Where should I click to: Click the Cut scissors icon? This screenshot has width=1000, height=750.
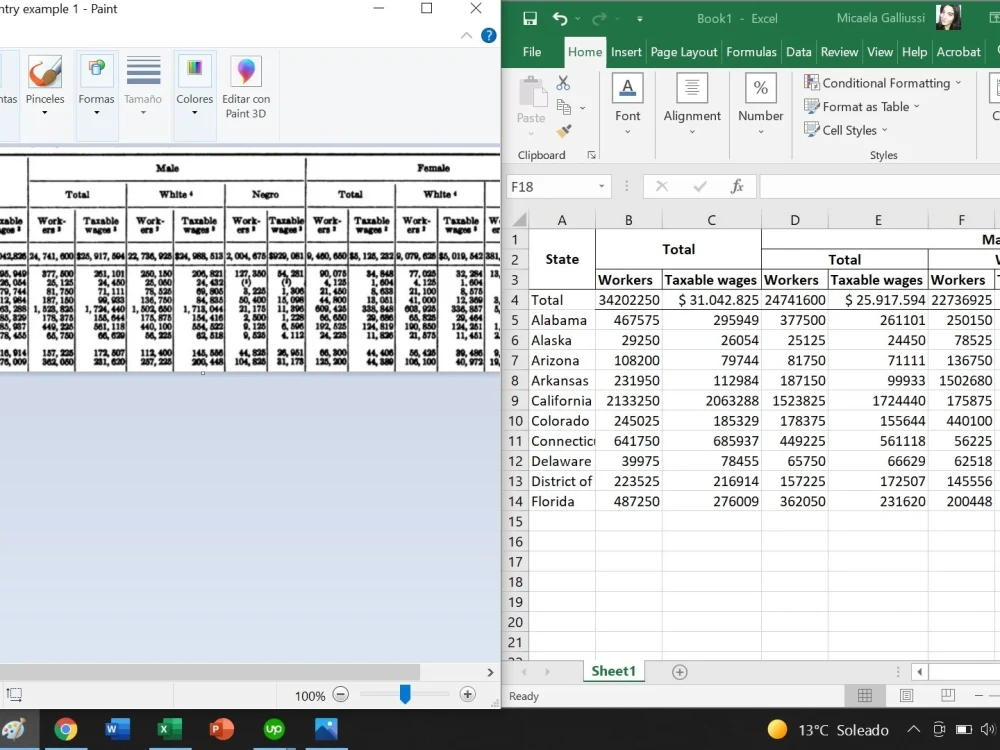[563, 83]
